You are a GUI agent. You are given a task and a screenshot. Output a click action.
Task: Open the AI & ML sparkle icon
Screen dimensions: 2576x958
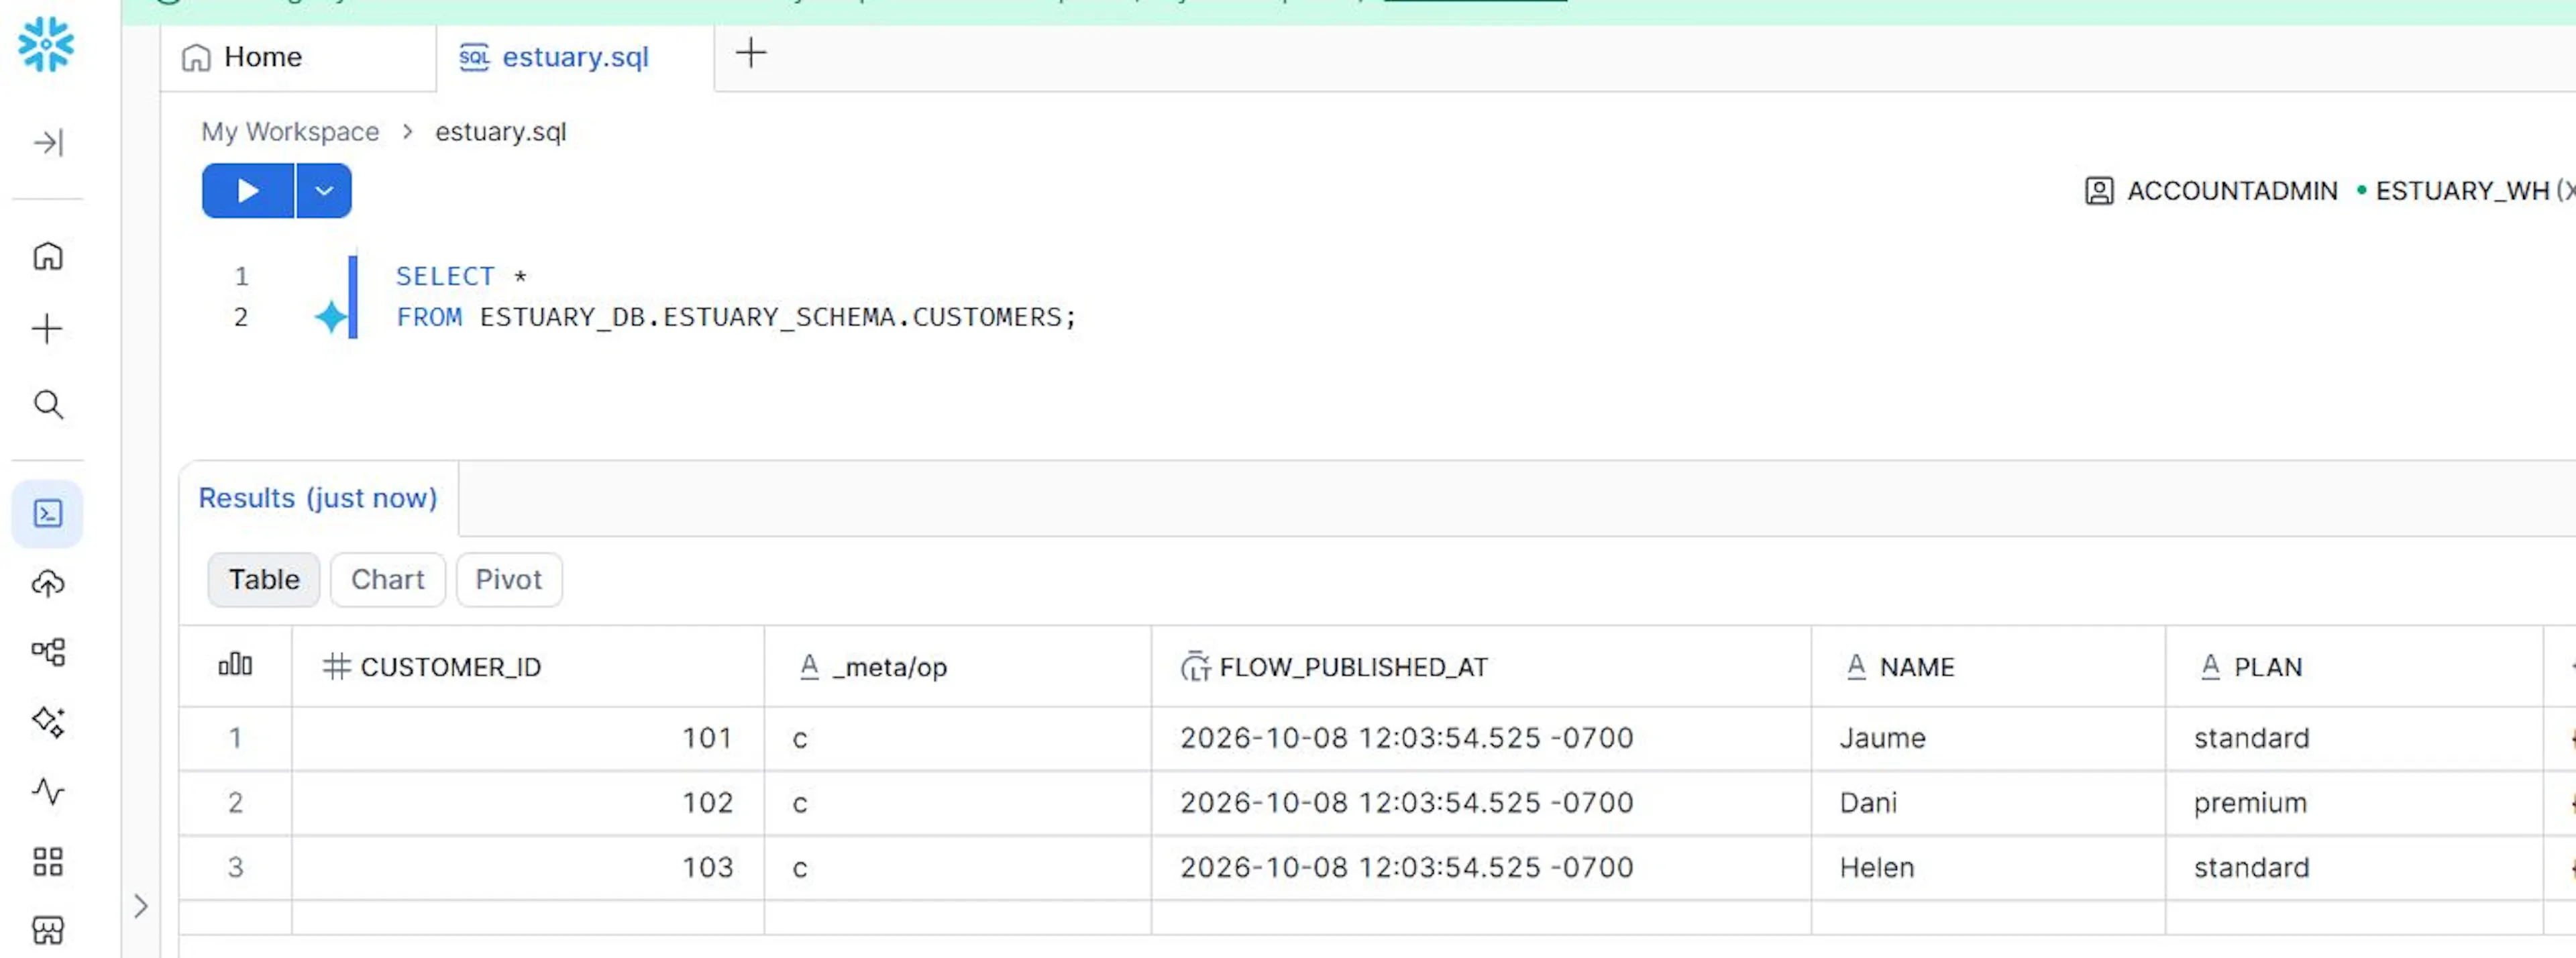pos(48,722)
